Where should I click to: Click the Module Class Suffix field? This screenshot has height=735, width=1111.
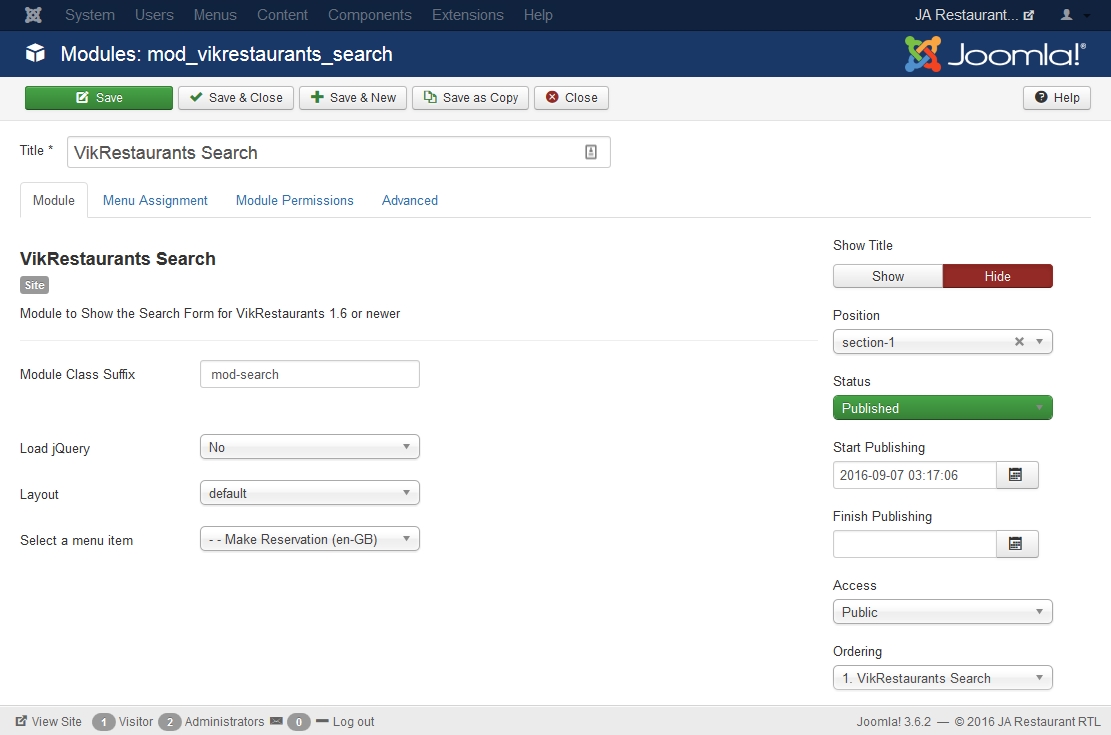click(310, 374)
